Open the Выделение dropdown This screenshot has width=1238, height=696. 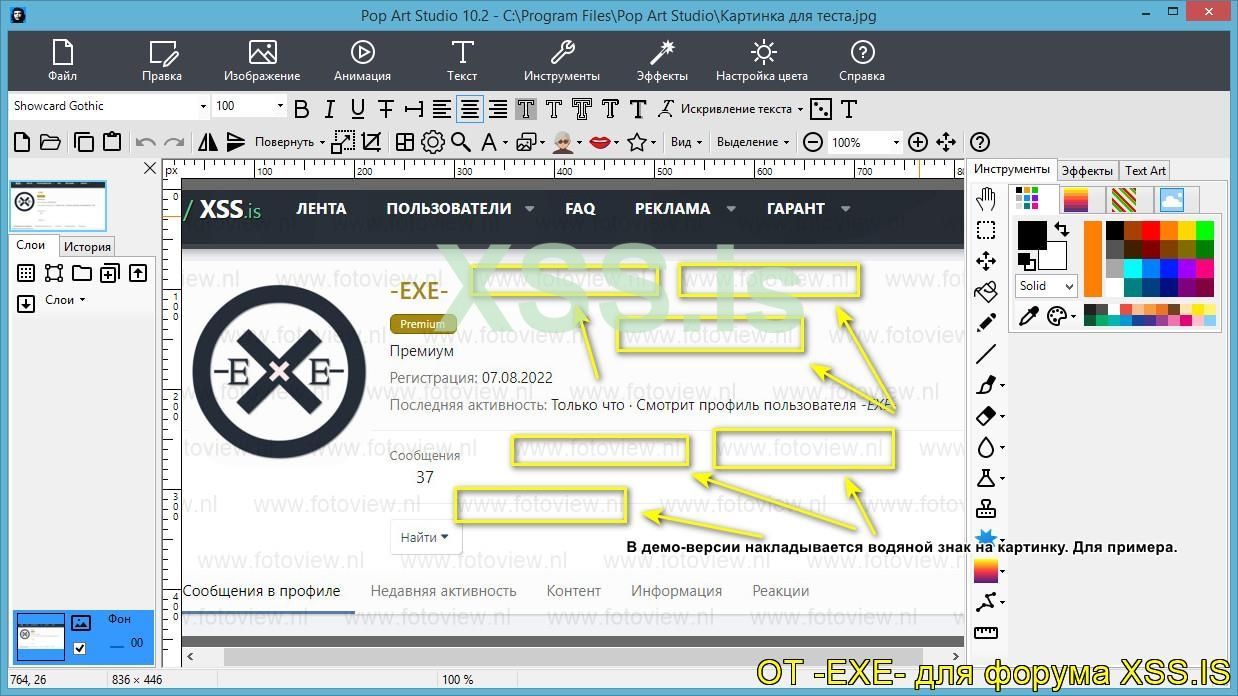click(753, 142)
